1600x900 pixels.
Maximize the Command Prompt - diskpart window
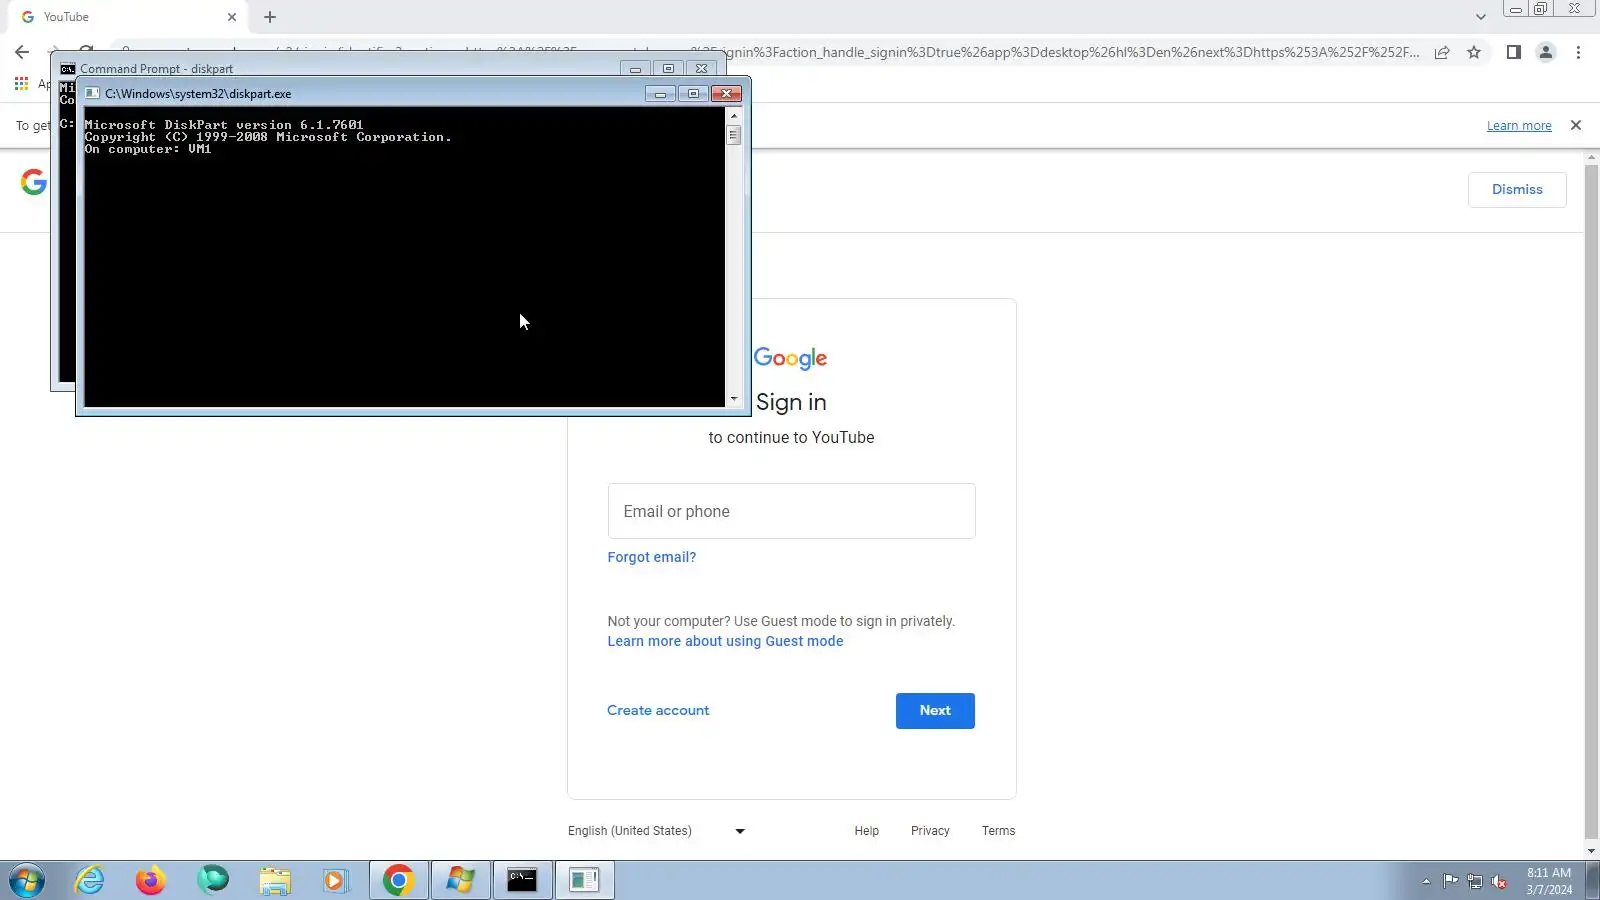pyautogui.click(x=668, y=69)
